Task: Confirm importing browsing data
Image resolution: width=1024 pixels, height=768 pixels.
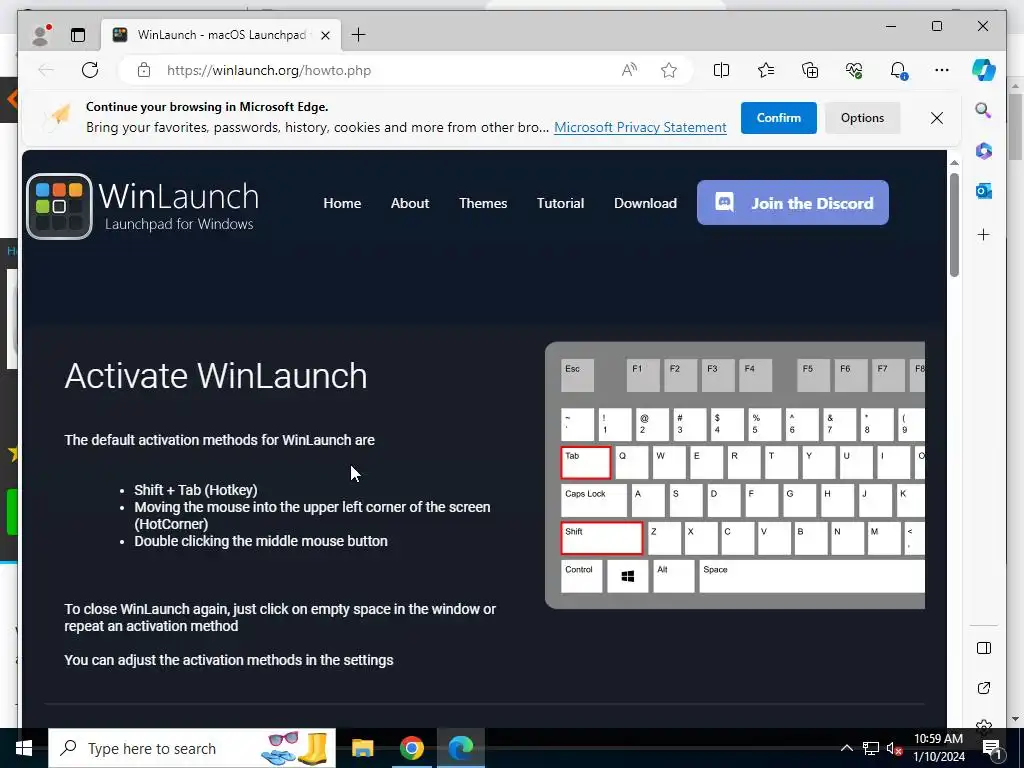Action: [x=778, y=118]
